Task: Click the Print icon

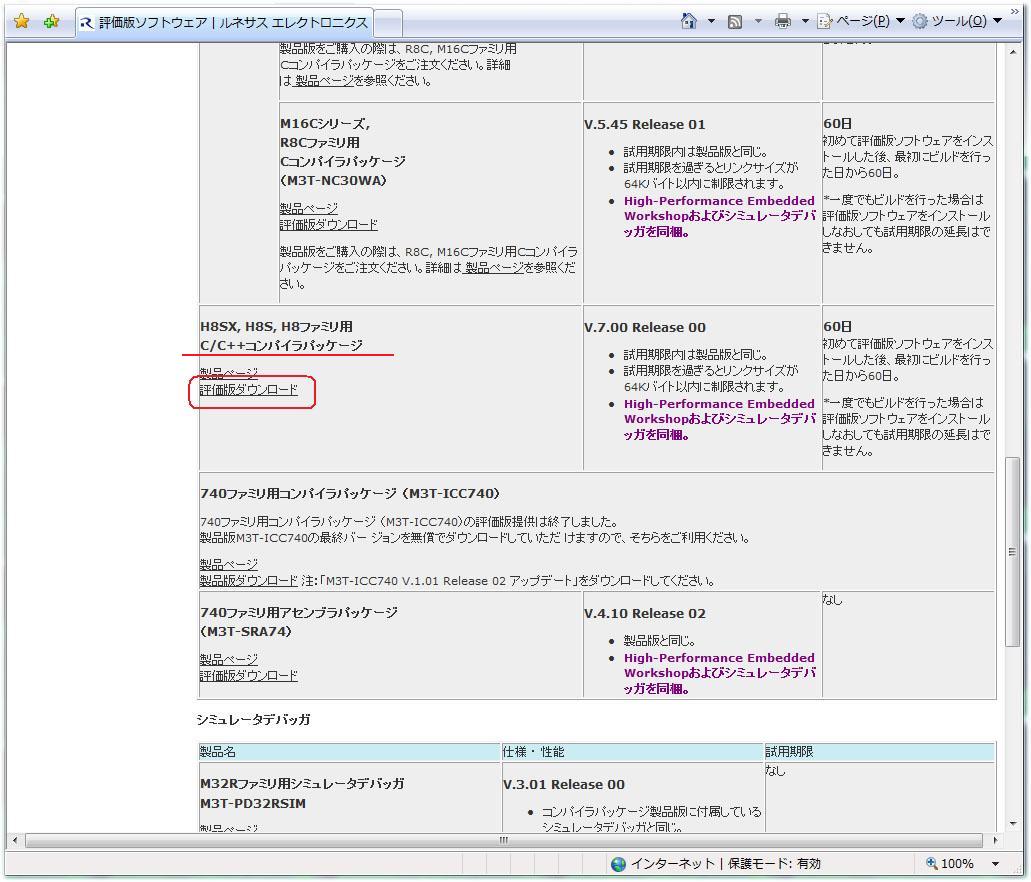Action: pos(783,21)
